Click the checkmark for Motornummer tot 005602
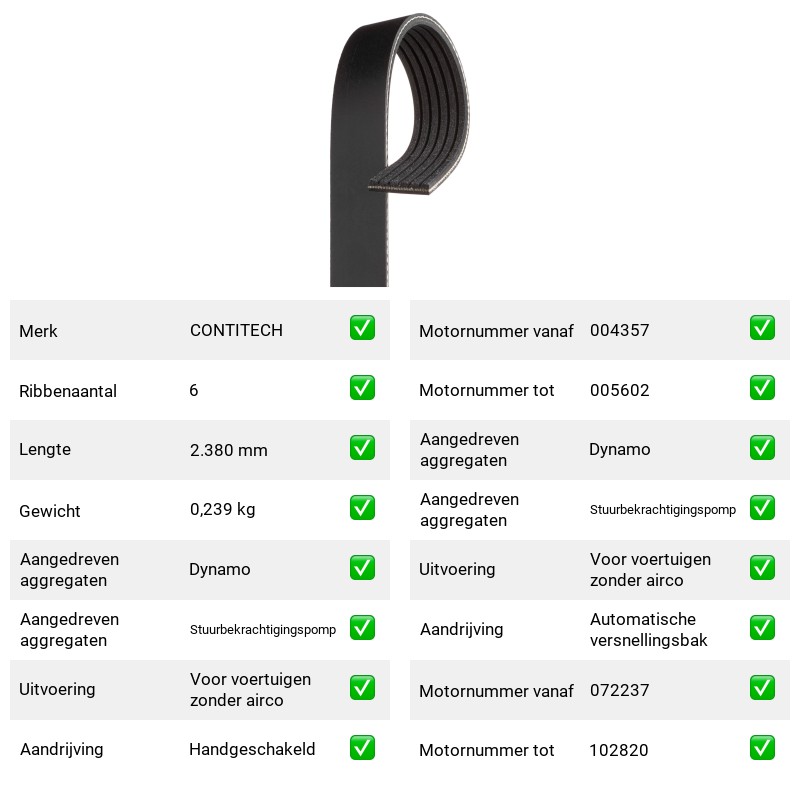Image resolution: width=800 pixels, height=800 pixels. (762, 388)
